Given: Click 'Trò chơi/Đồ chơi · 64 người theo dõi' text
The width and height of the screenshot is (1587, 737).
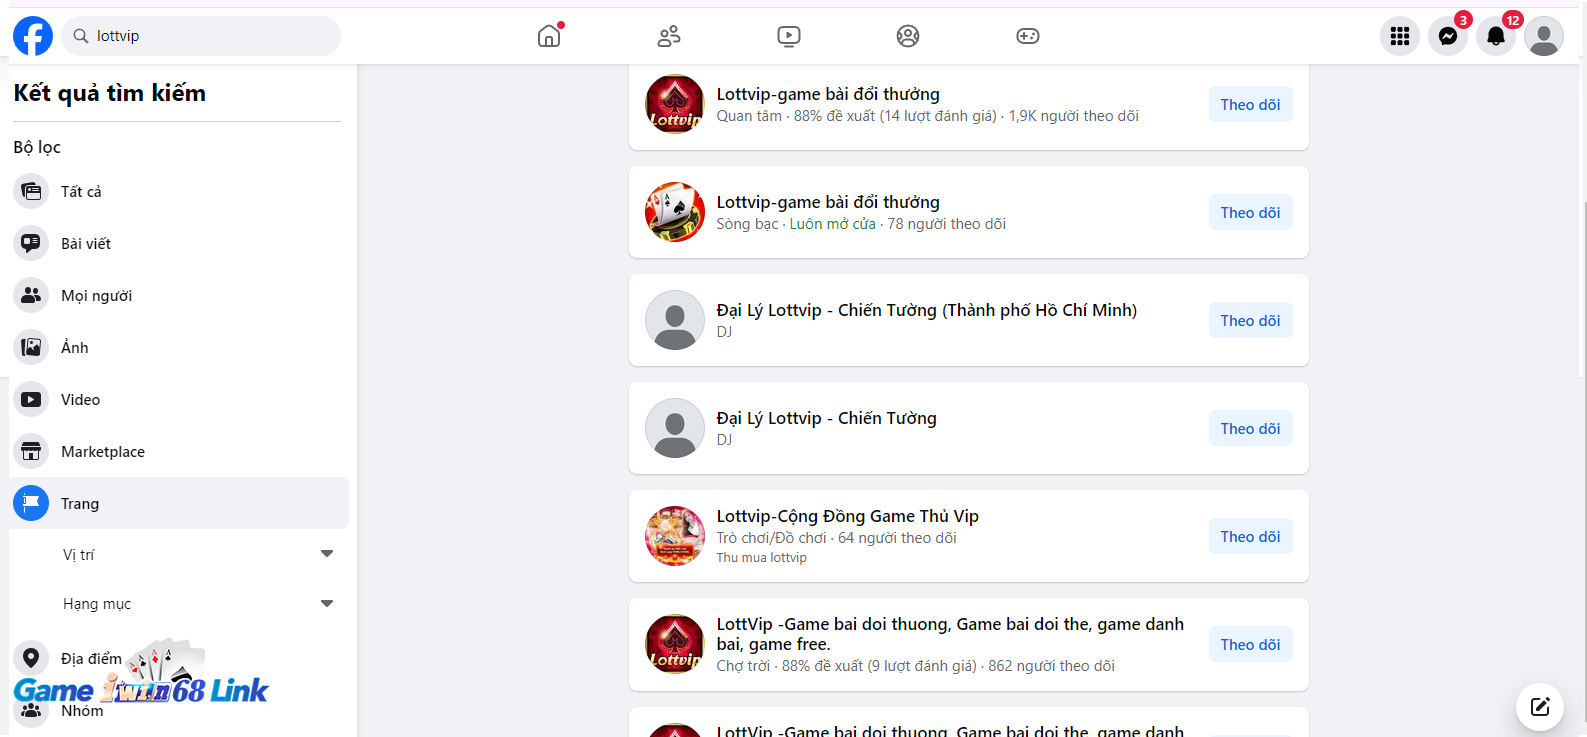Looking at the screenshot, I should tap(836, 538).
